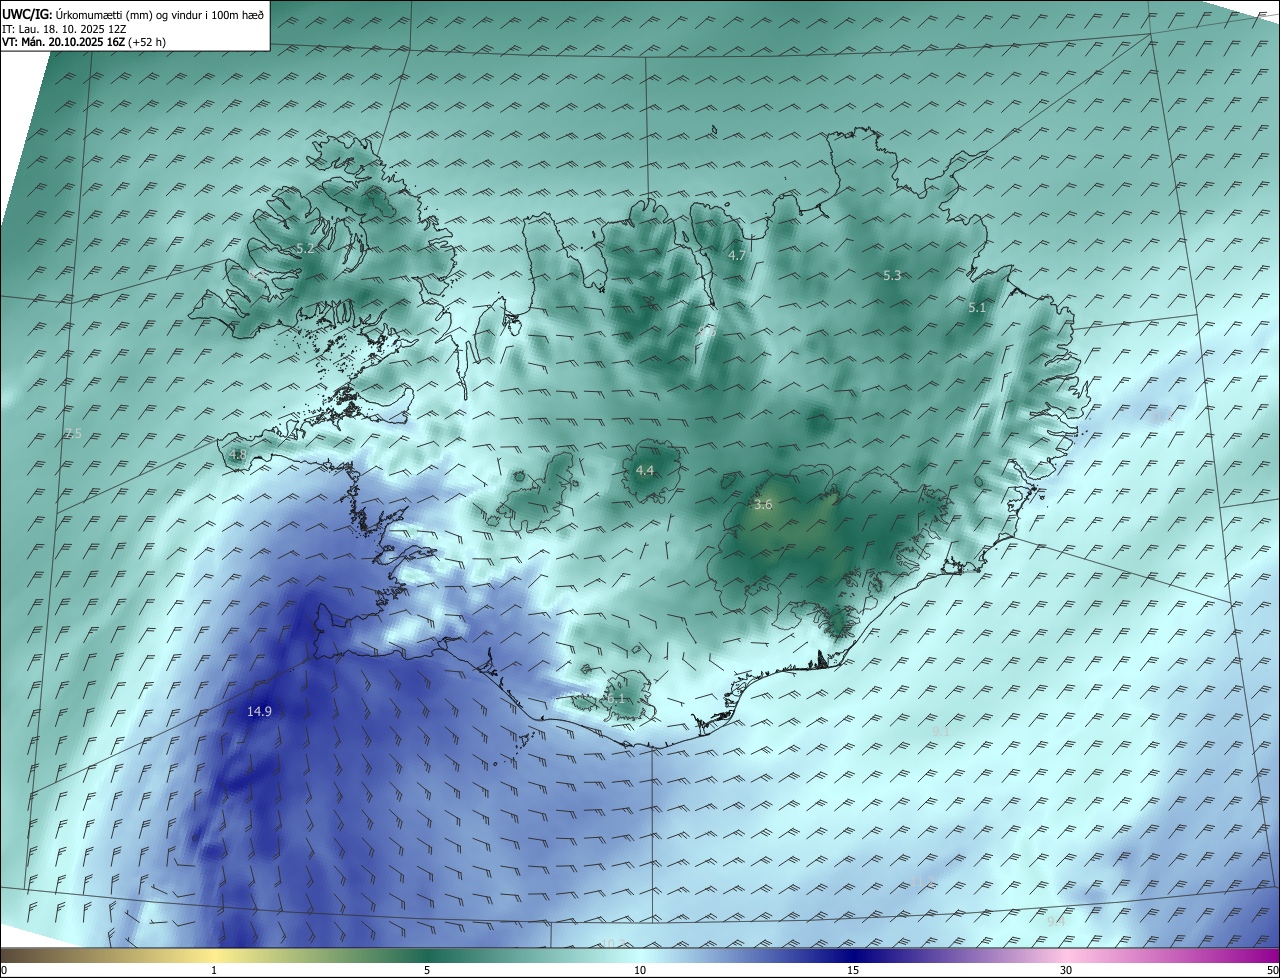Click the legend tick label '1'
This screenshot has height=978, width=1280.
[214, 970]
